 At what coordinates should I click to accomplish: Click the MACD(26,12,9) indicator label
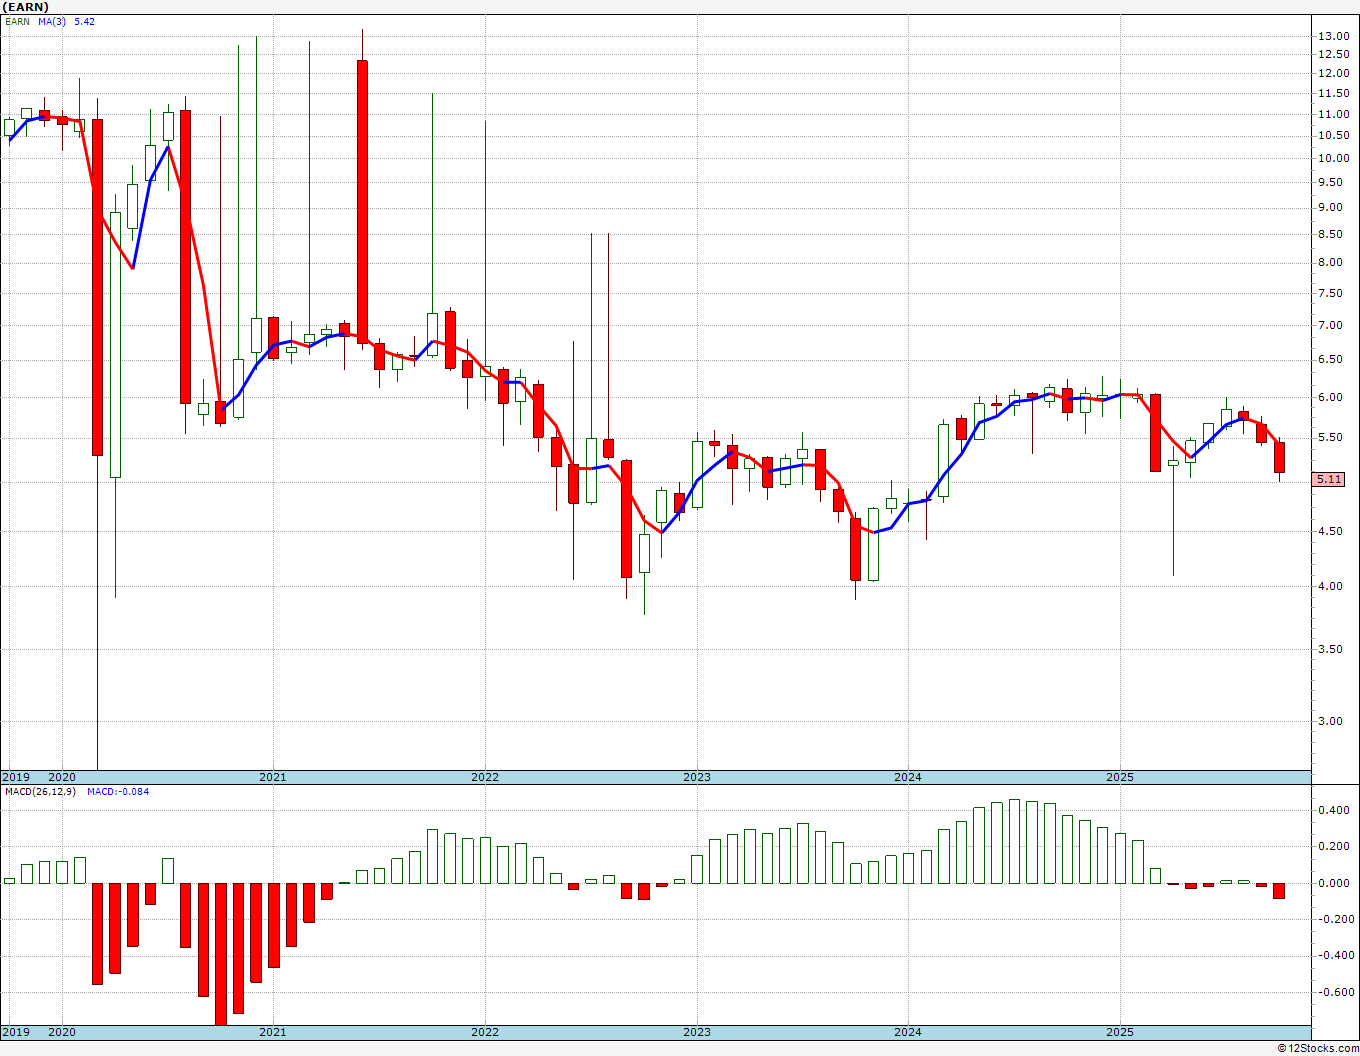[41, 791]
